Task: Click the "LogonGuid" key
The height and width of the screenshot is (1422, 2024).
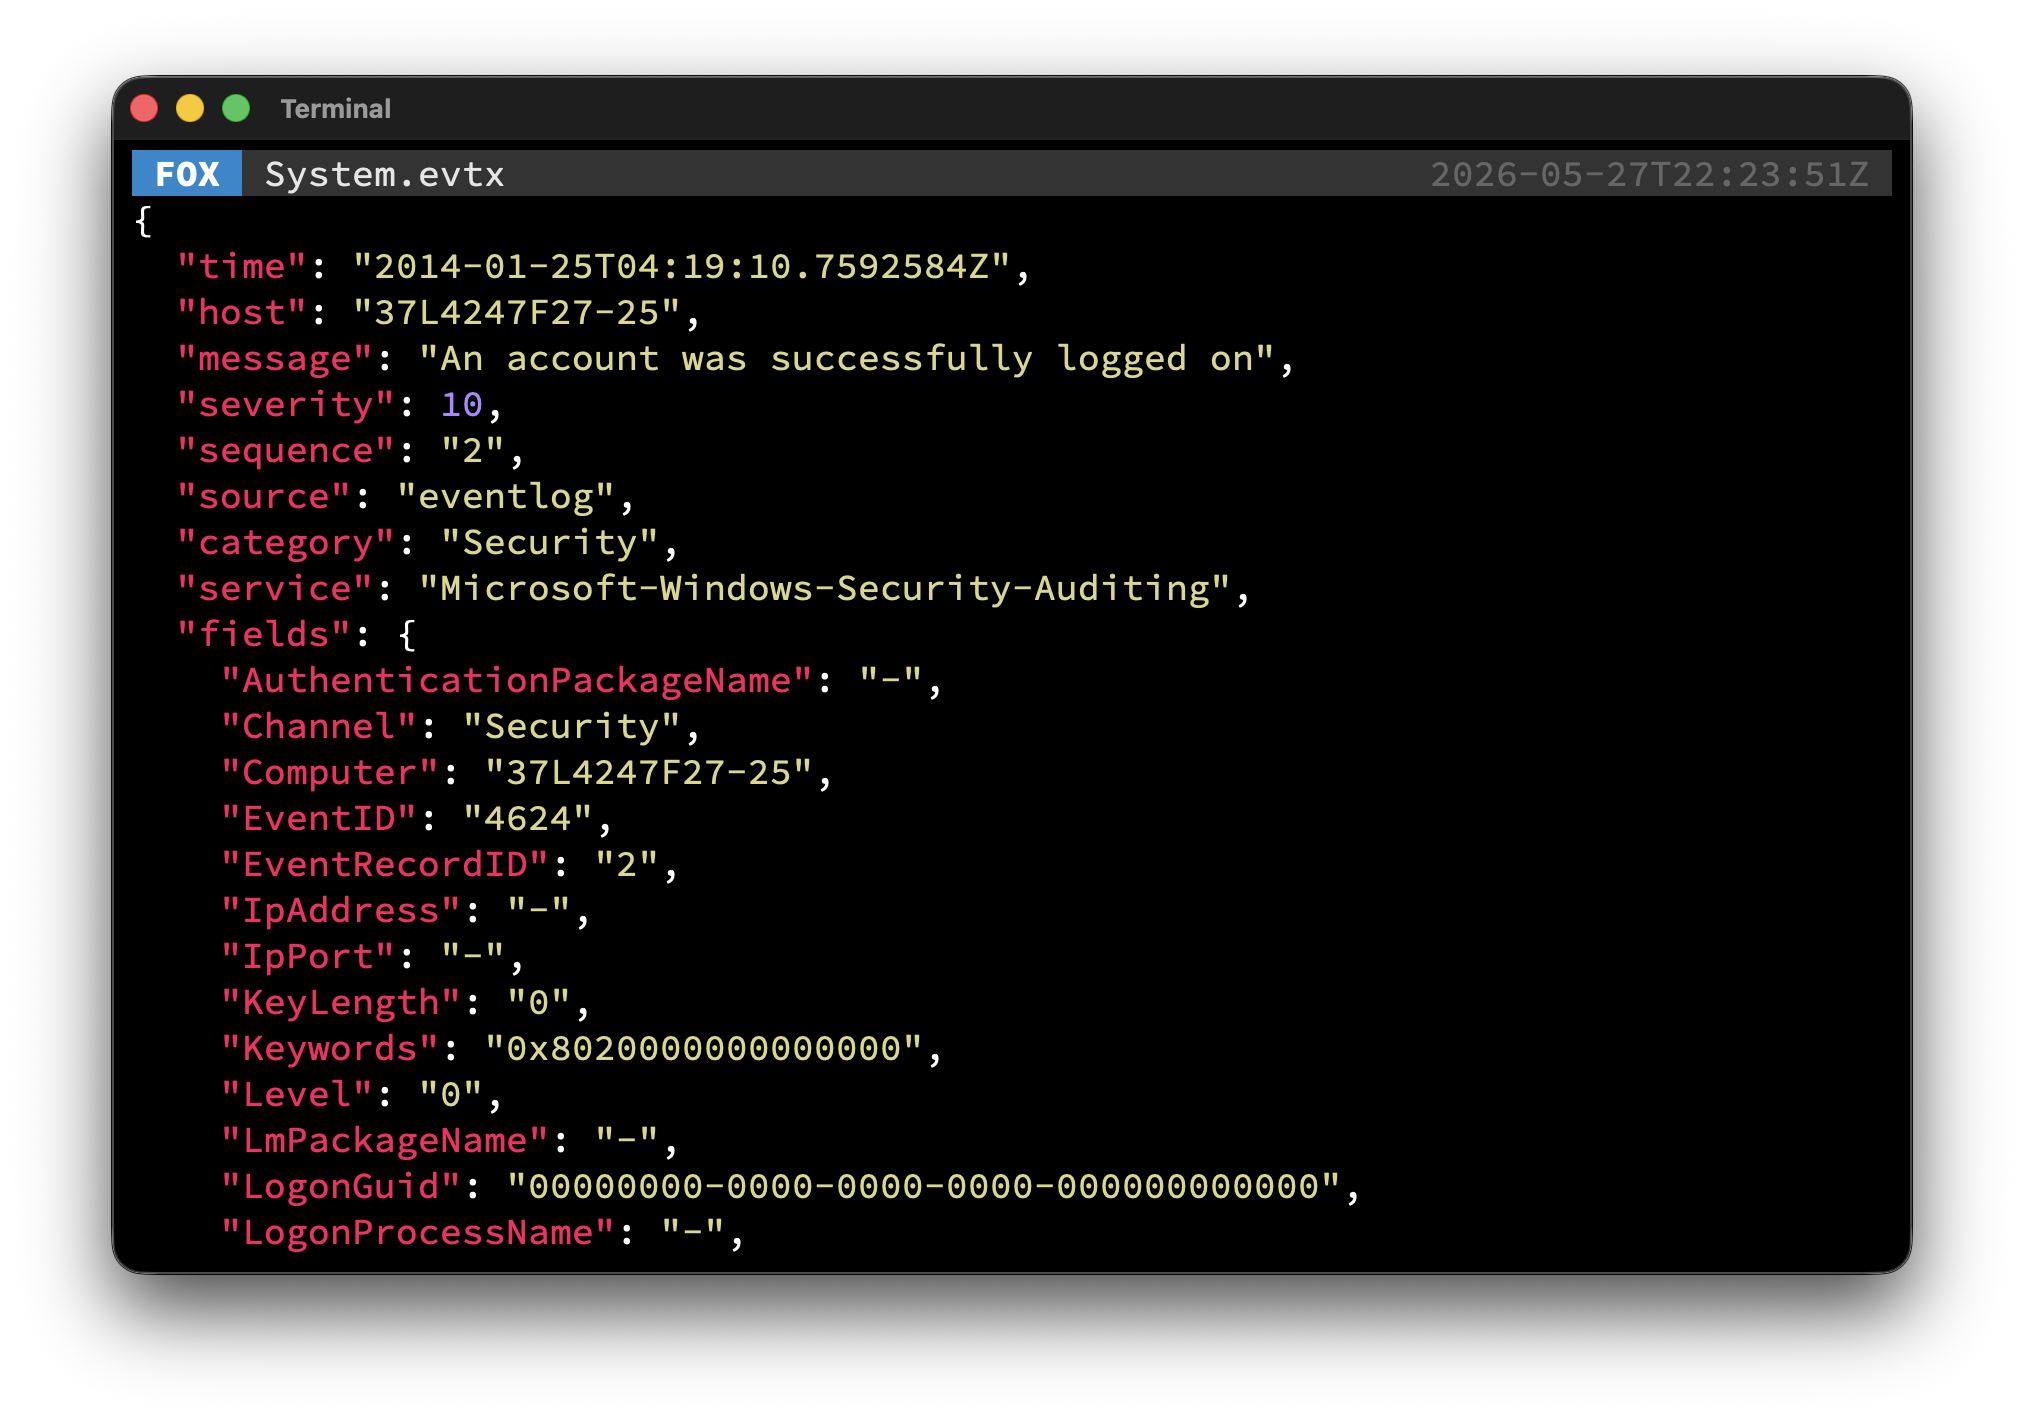Action: click(x=341, y=1186)
